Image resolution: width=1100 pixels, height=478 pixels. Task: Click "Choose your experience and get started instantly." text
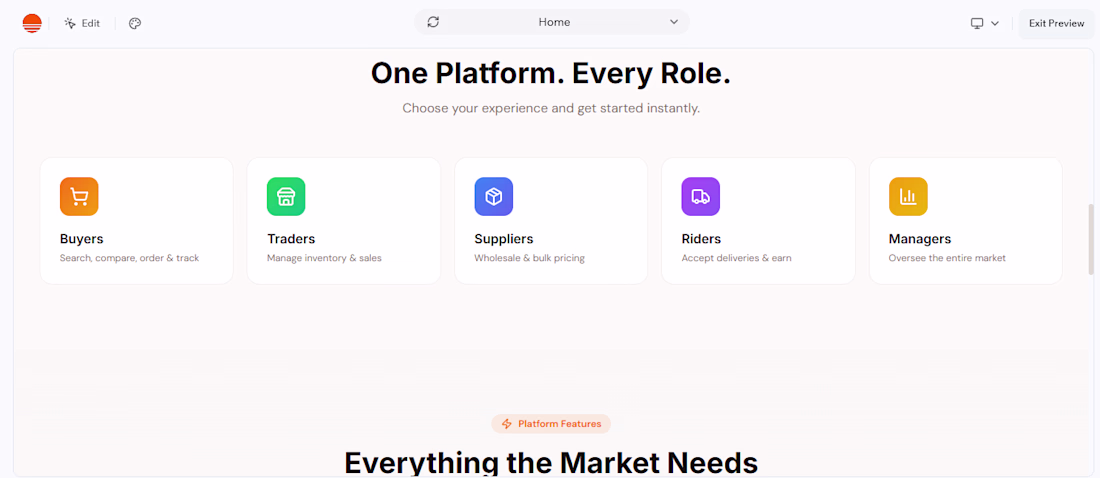551,109
